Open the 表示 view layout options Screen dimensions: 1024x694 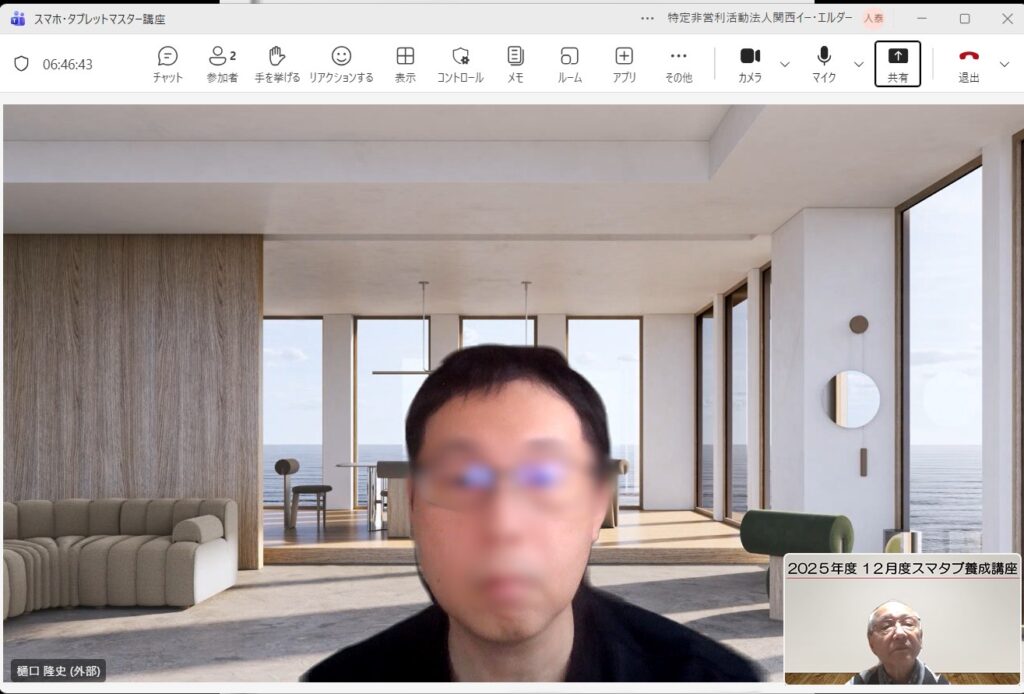tap(405, 64)
